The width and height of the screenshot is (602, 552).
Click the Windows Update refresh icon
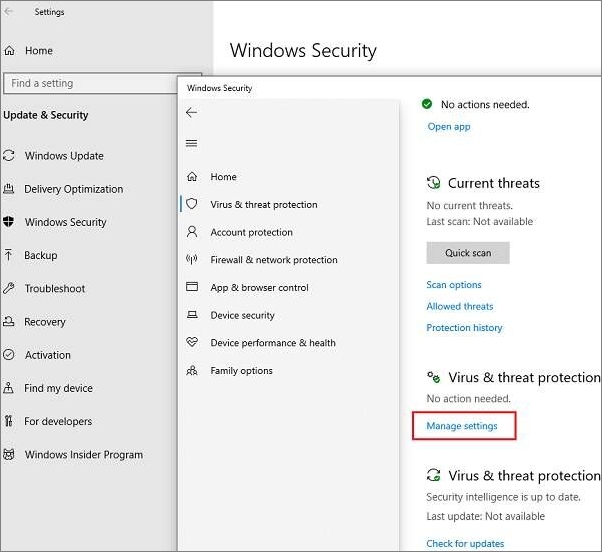9,155
